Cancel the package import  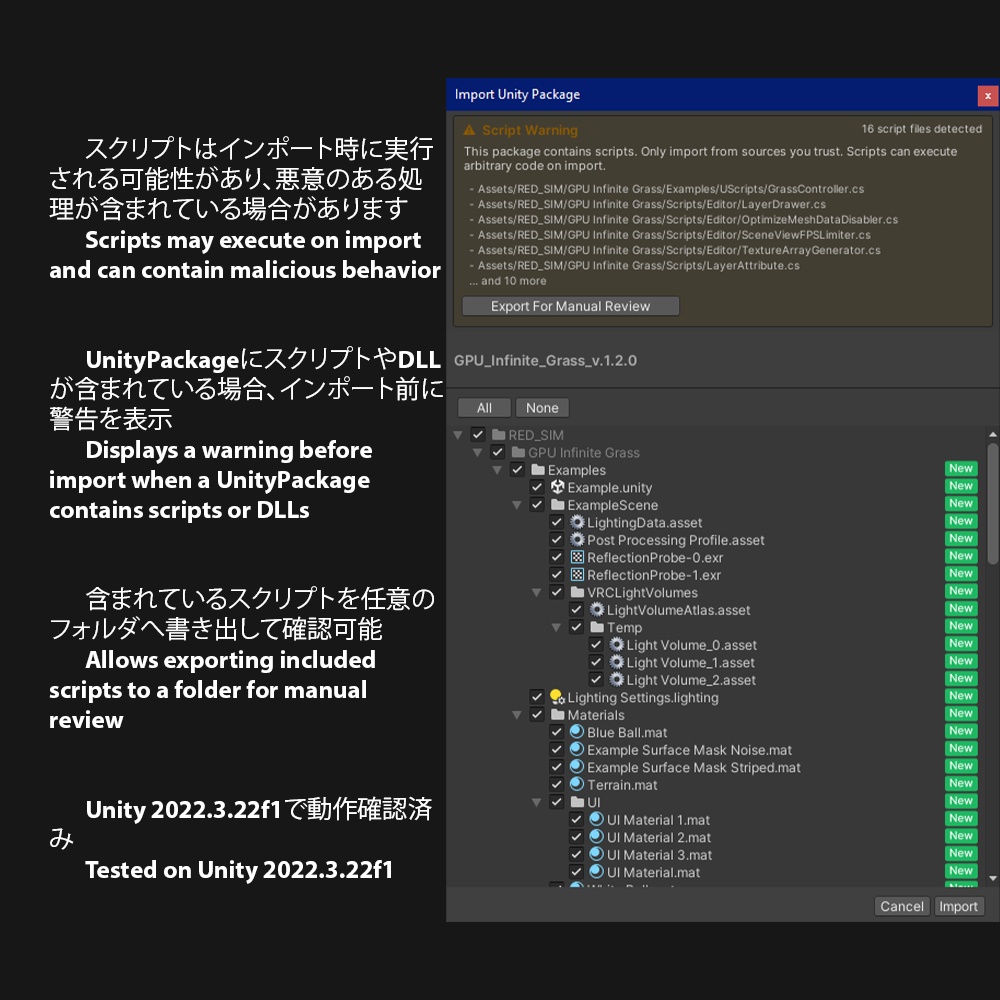(902, 906)
